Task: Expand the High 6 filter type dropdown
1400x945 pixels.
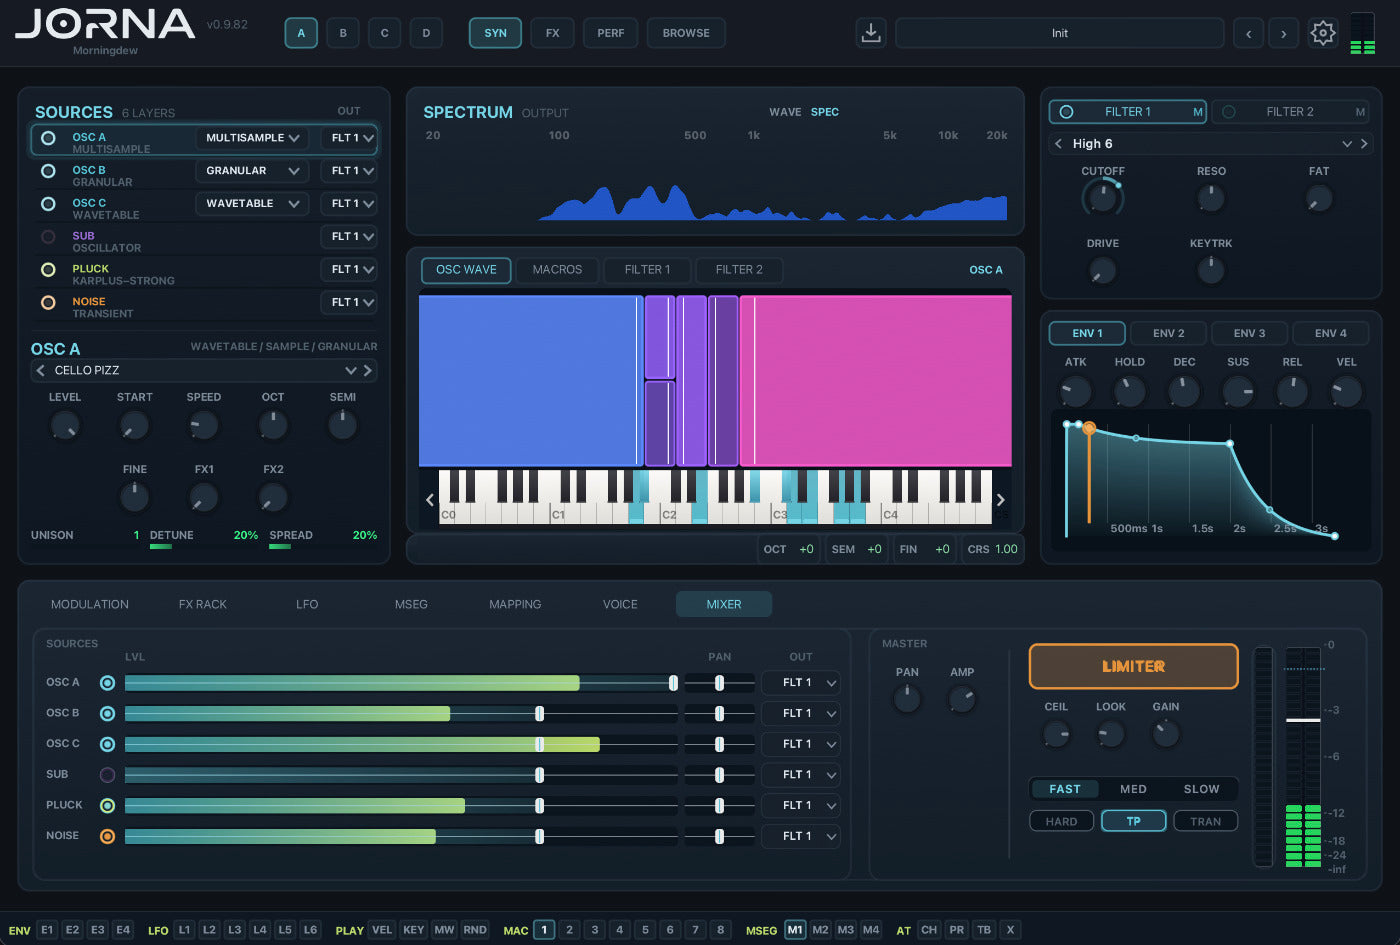Action: pyautogui.click(x=1347, y=144)
